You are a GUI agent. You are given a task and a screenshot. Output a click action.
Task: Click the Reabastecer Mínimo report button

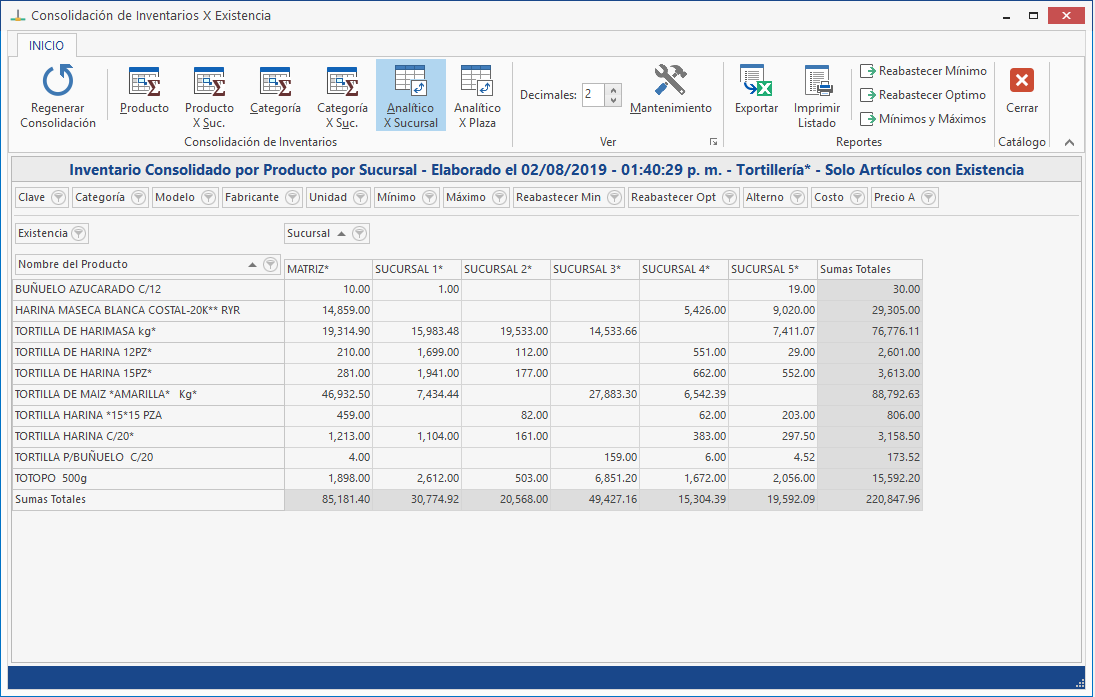923,71
